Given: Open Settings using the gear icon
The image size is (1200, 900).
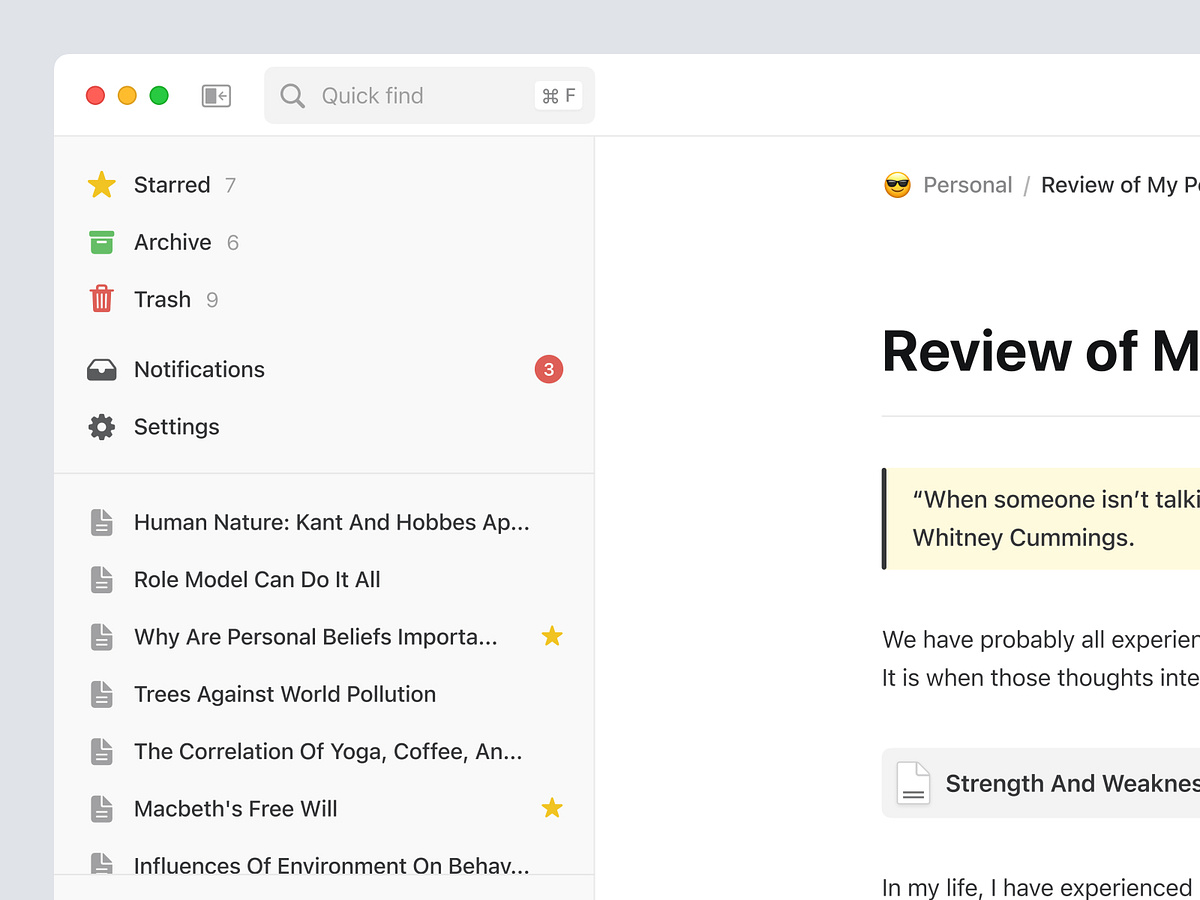Looking at the screenshot, I should point(101,426).
